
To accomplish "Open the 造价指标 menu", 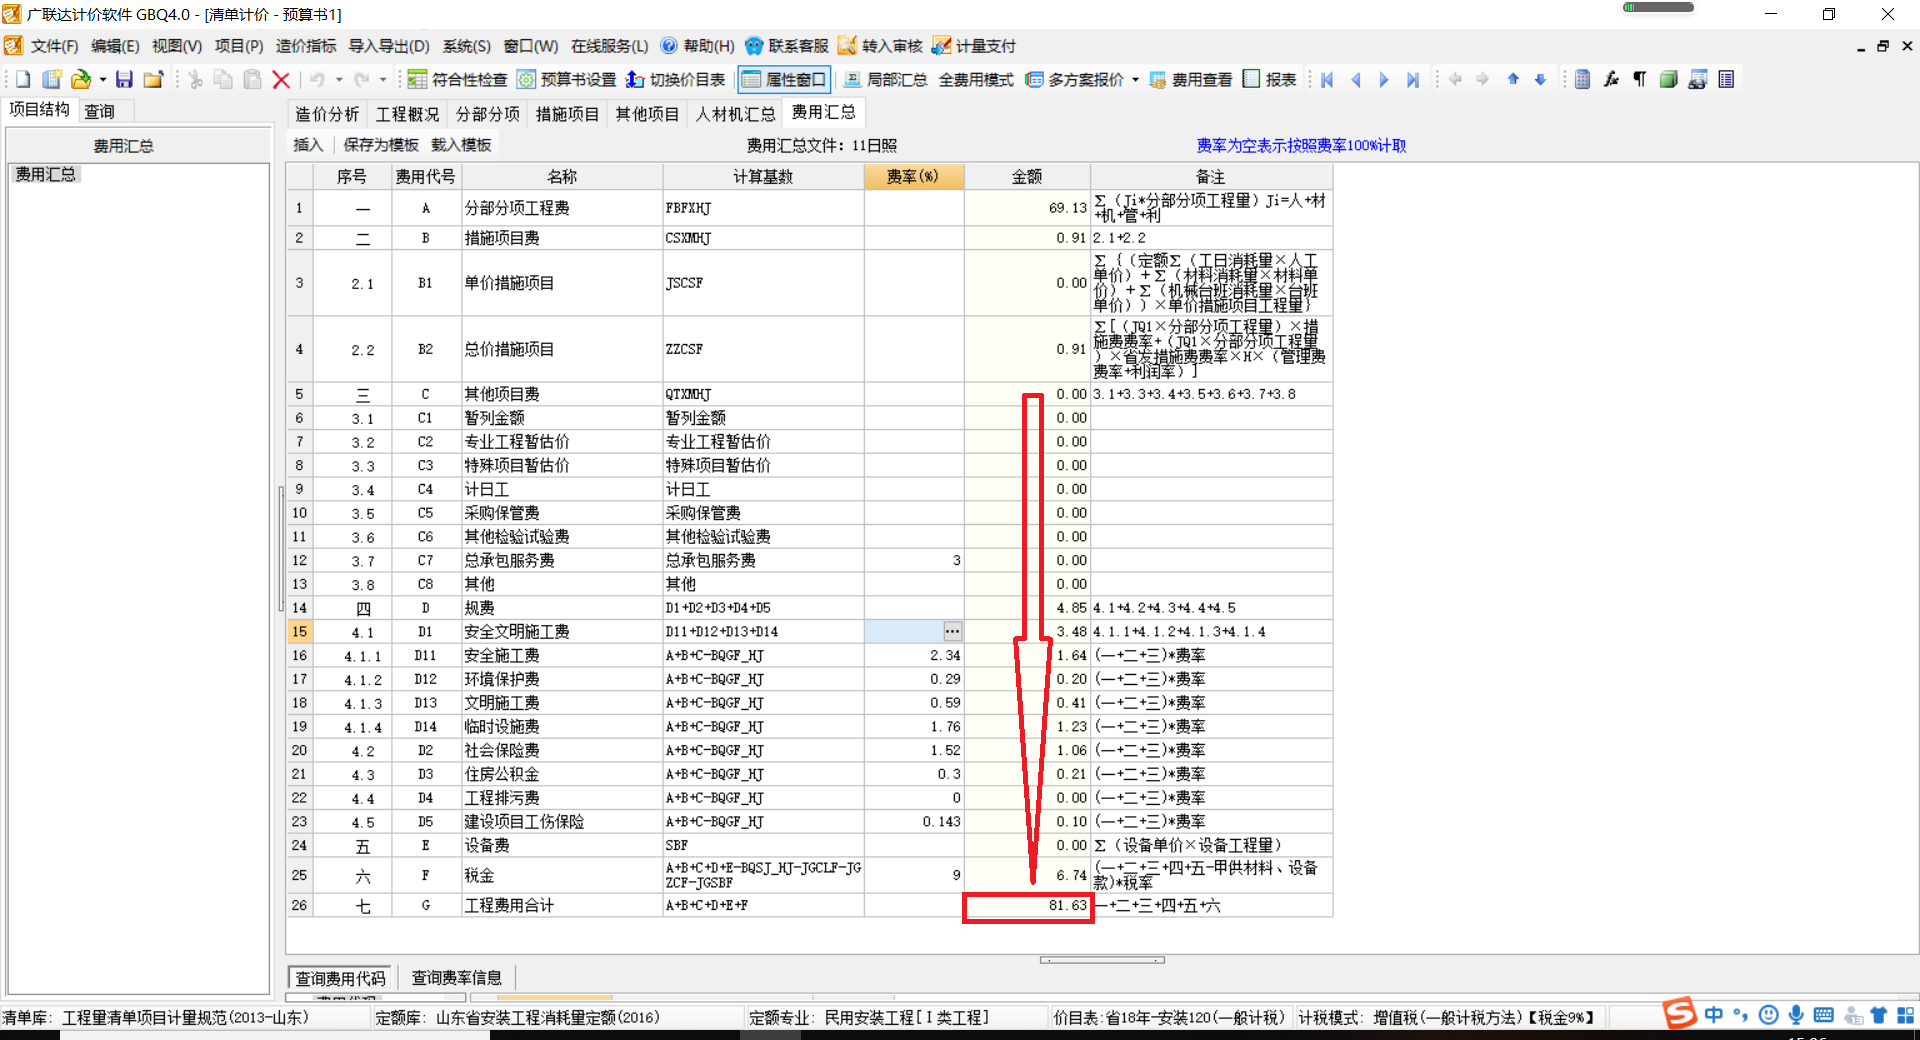I will point(306,46).
